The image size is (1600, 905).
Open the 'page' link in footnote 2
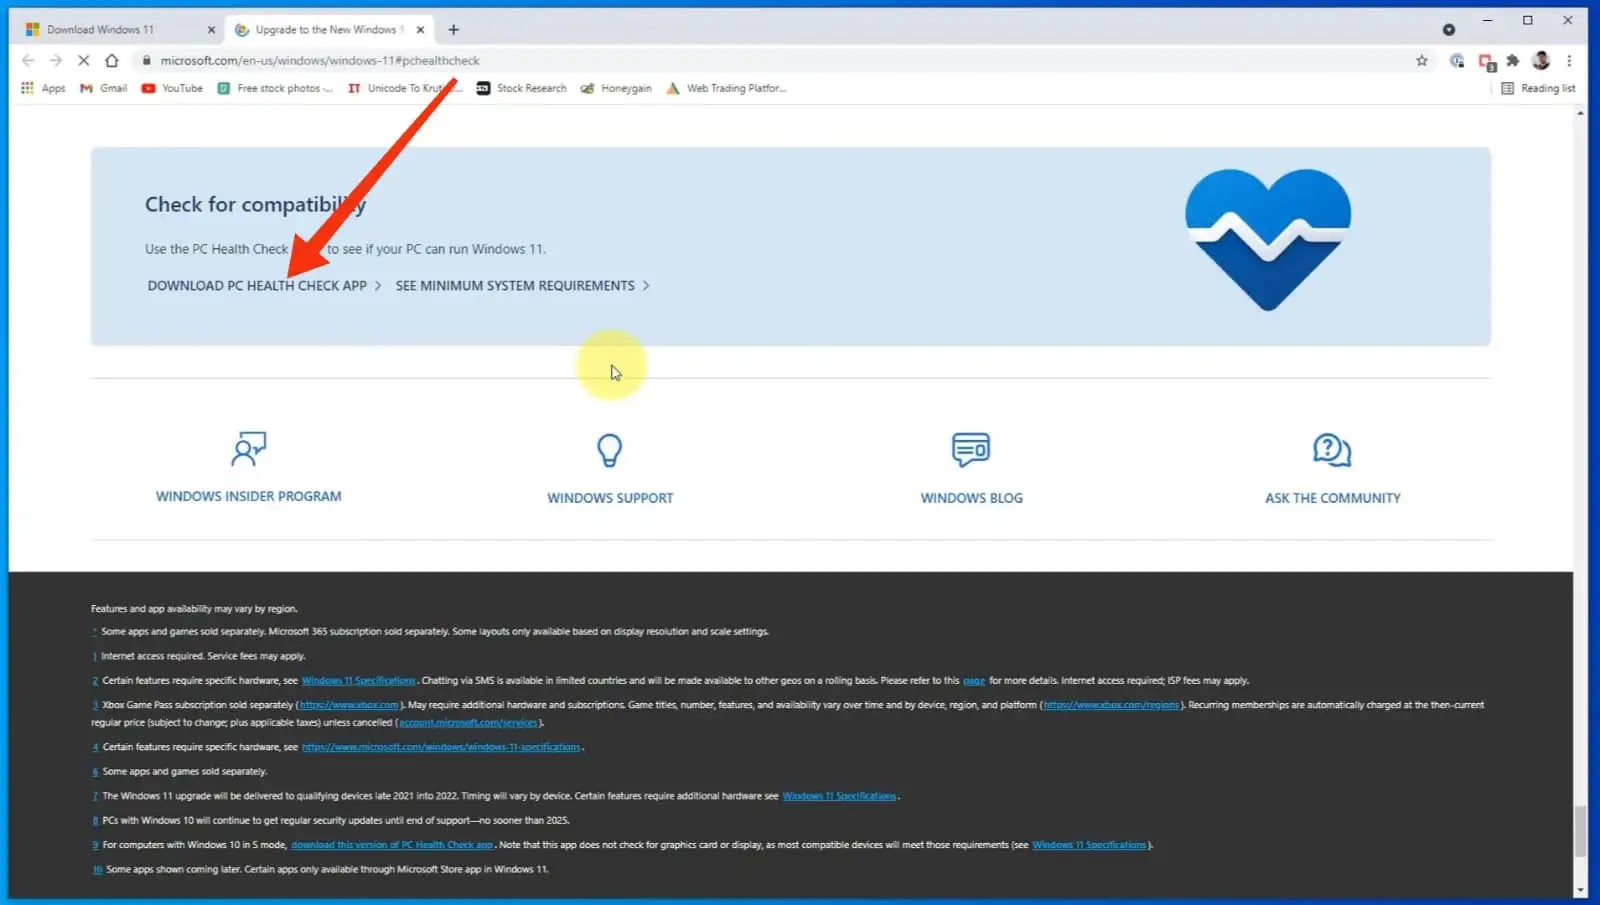(974, 681)
